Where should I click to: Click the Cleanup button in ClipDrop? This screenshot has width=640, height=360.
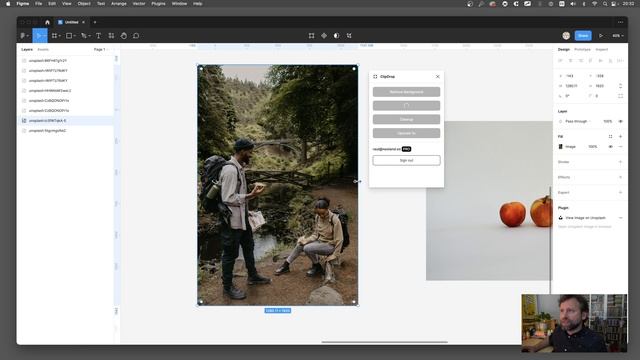406,119
